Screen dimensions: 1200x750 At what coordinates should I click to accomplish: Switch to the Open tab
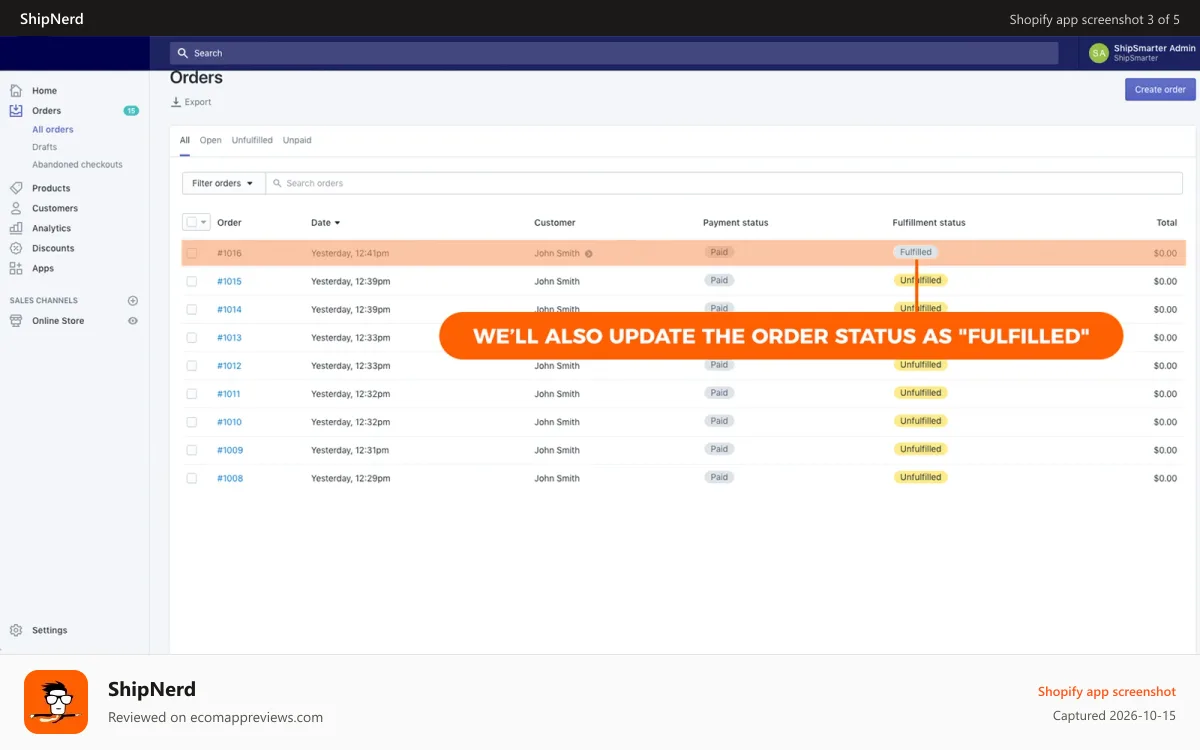210,140
